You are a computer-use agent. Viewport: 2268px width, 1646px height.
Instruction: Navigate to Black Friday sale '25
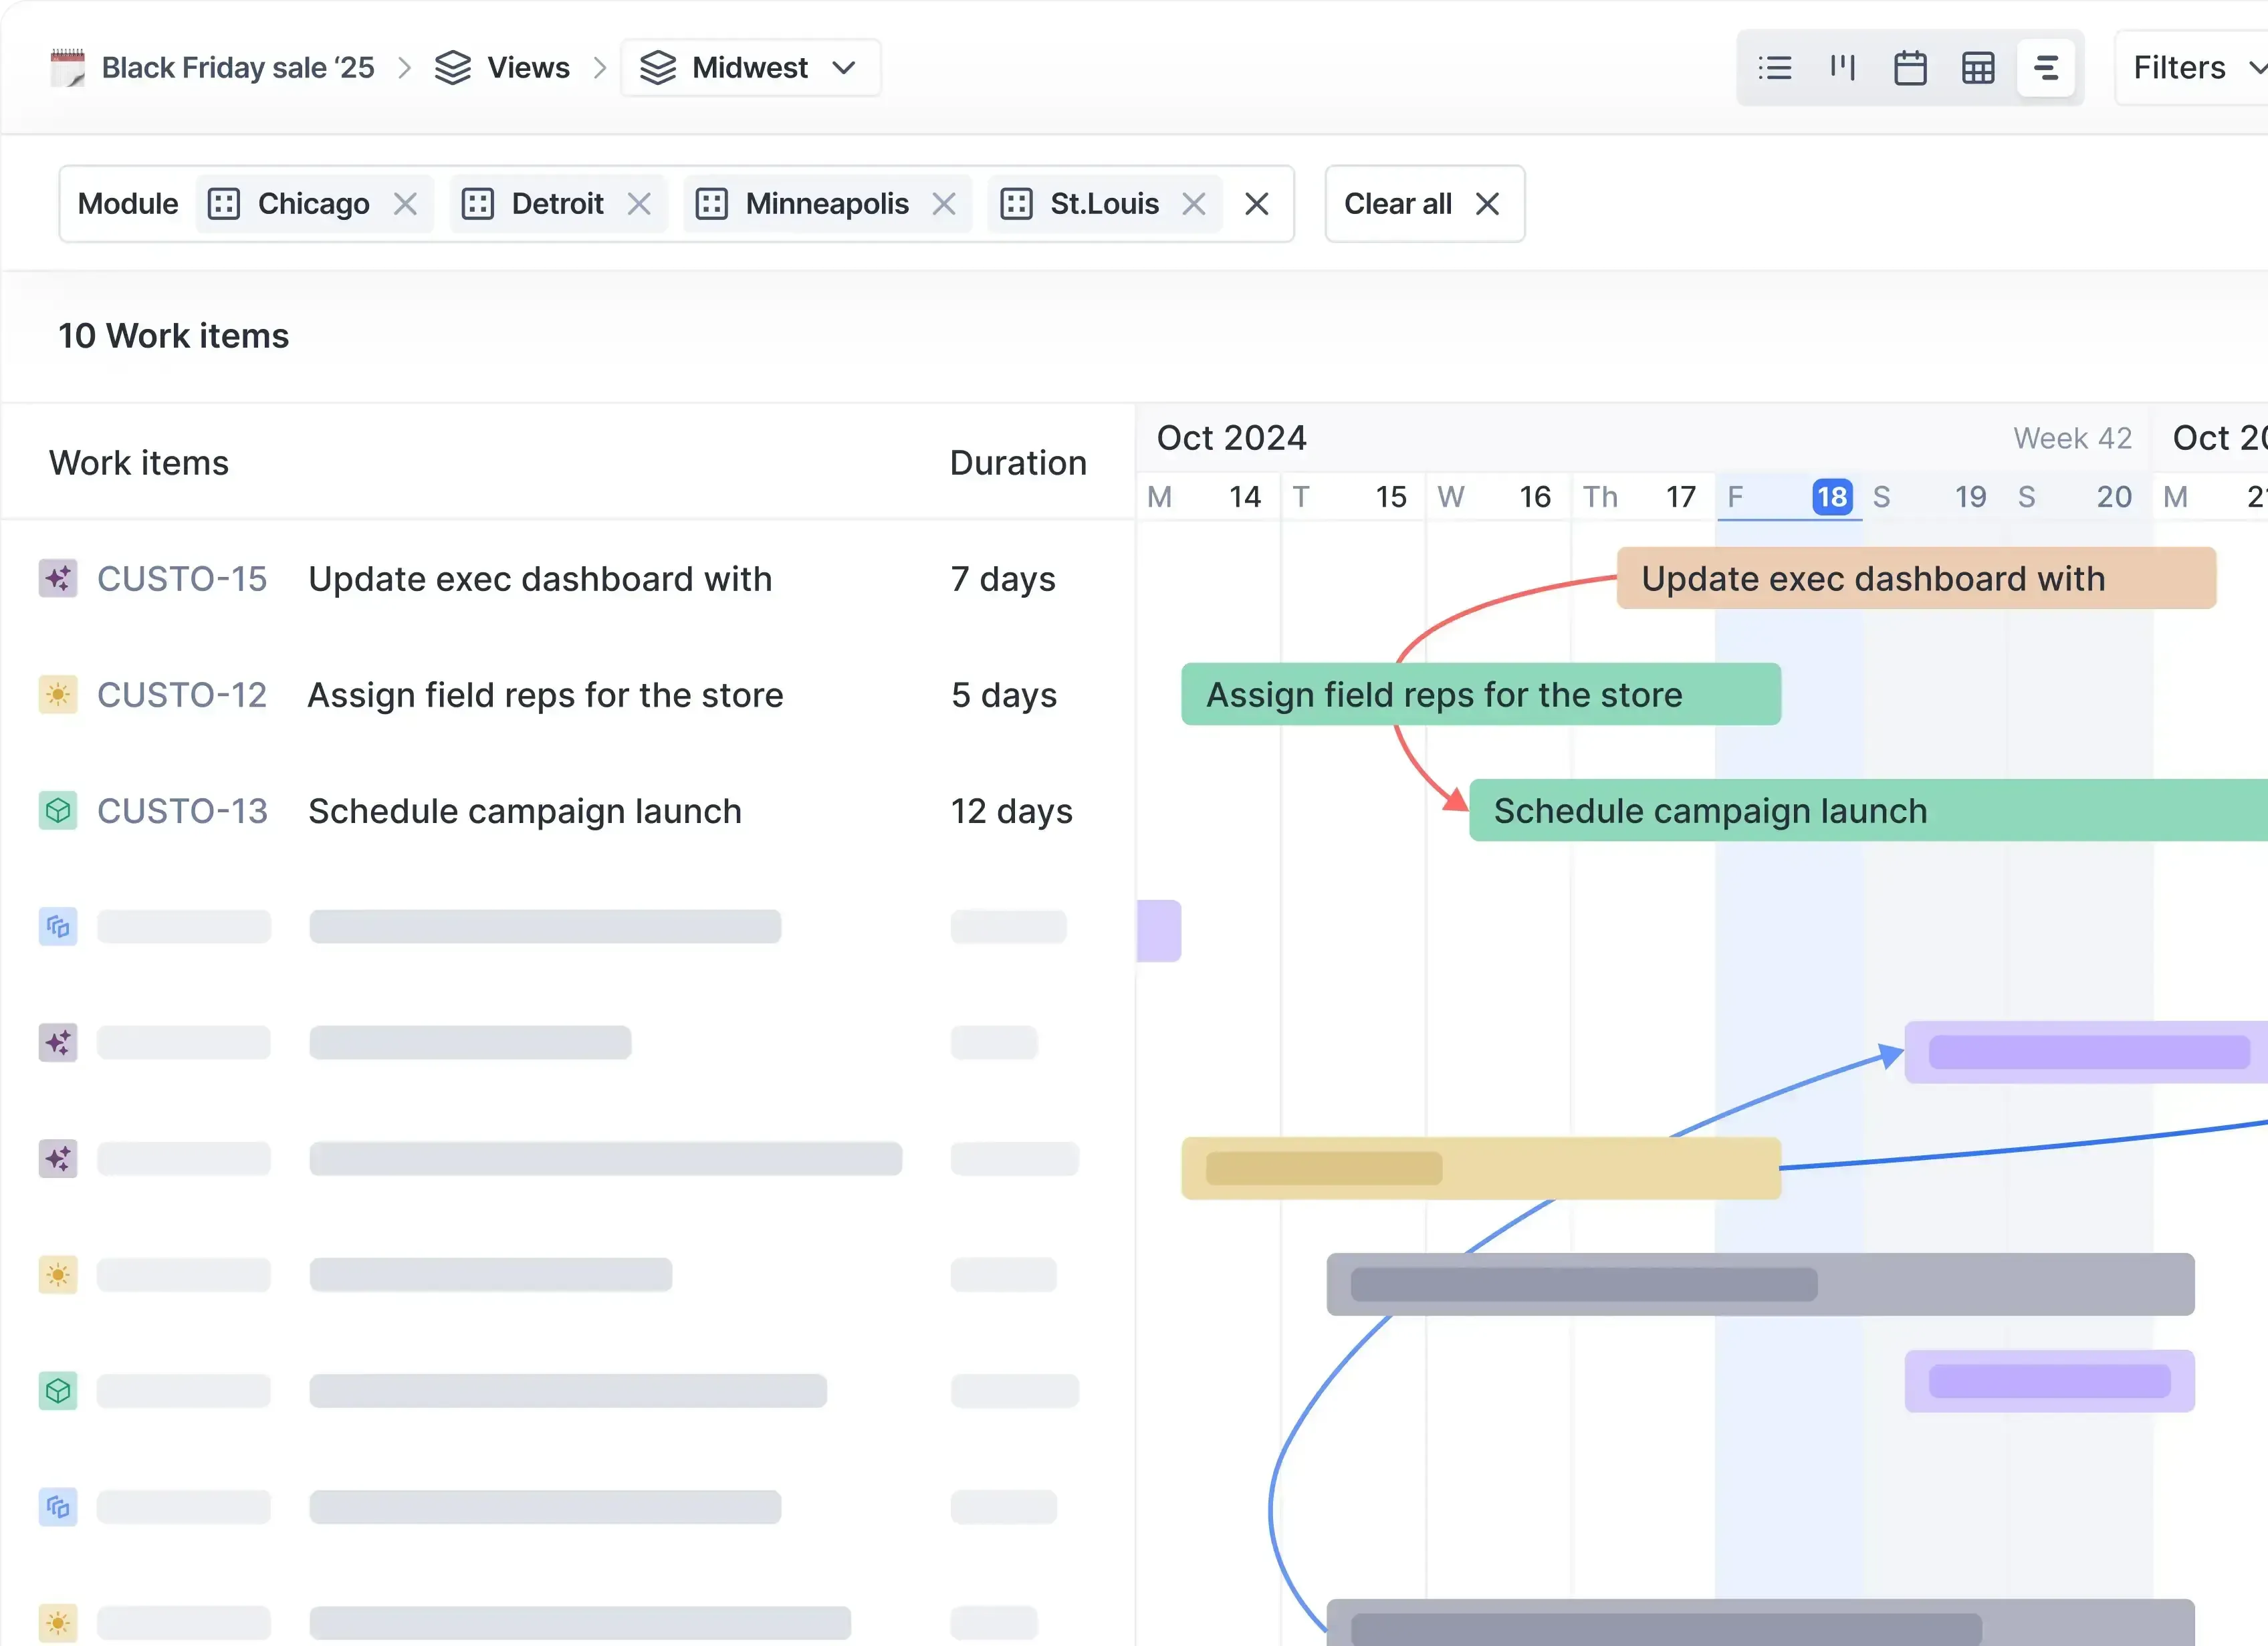click(x=237, y=67)
